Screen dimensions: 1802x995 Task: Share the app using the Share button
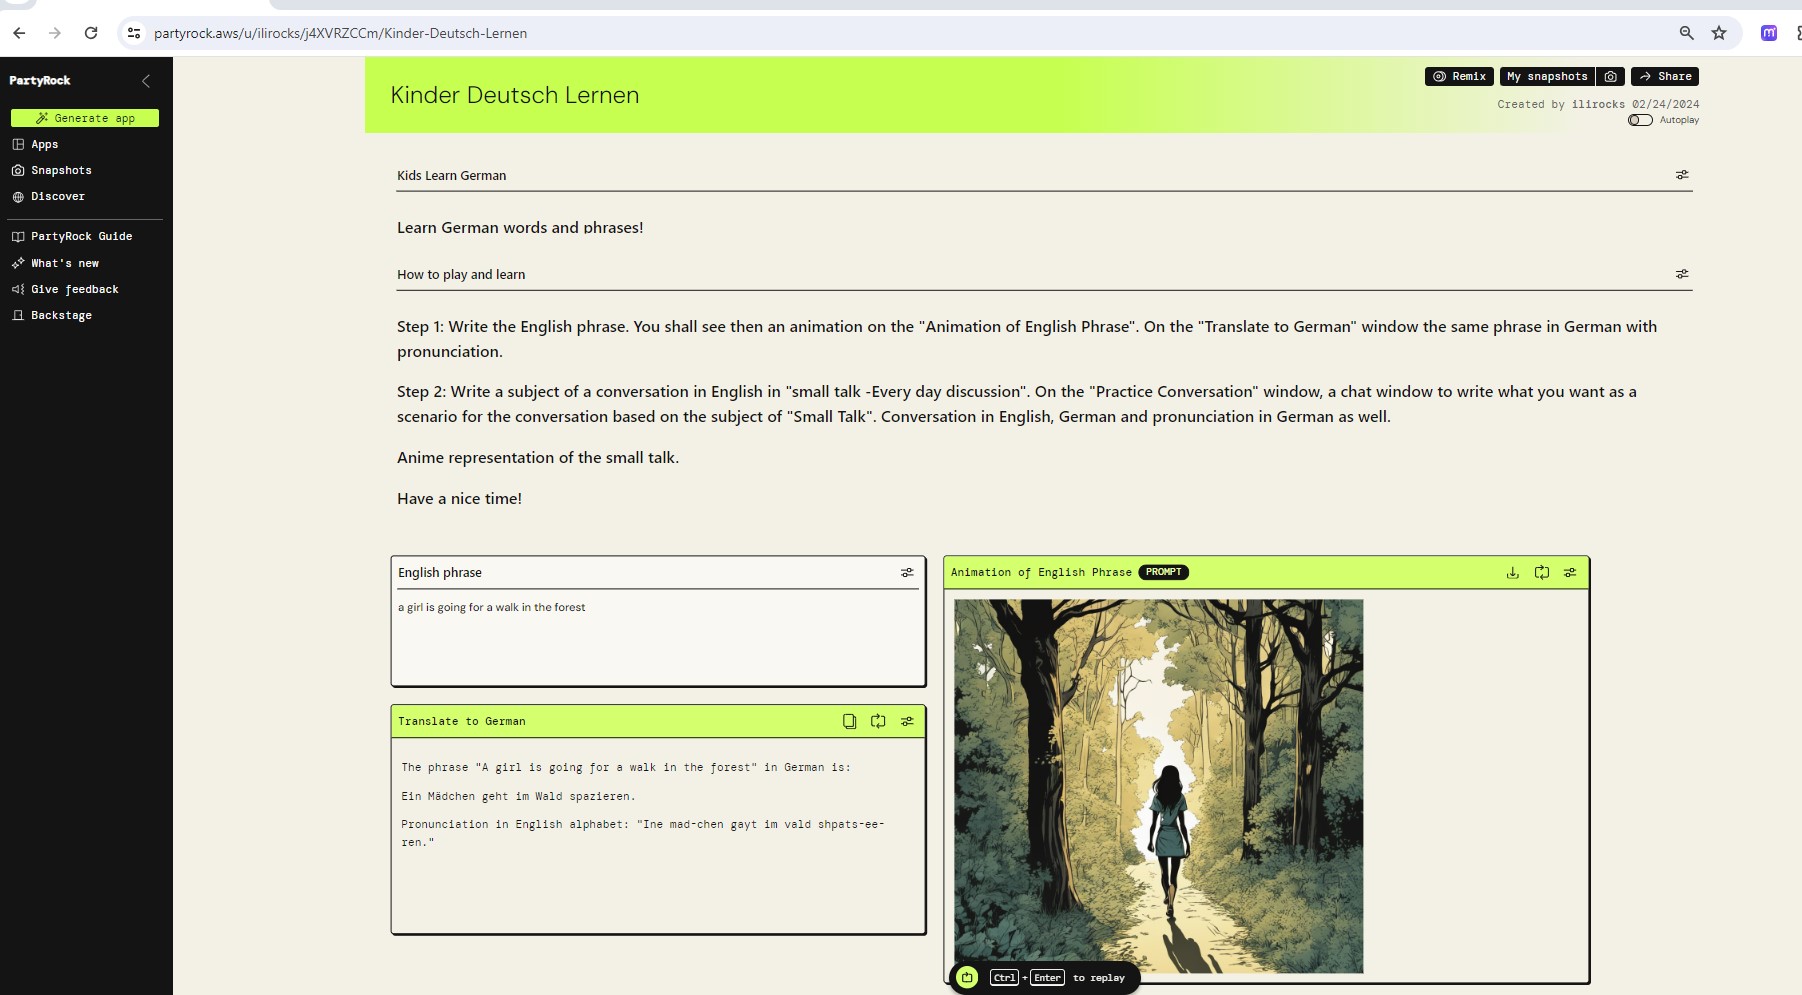pyautogui.click(x=1664, y=77)
